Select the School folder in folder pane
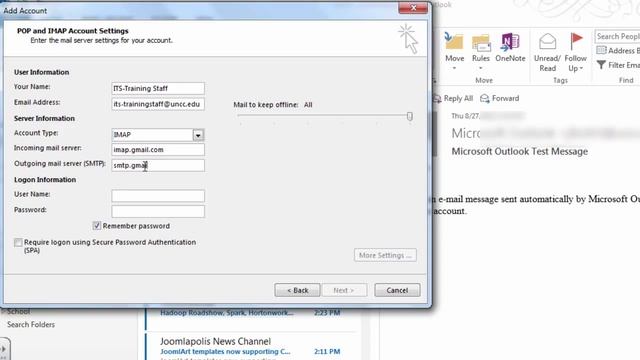 pyautogui.click(x=18, y=312)
